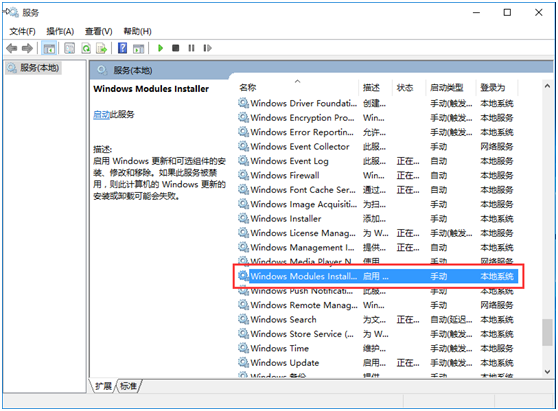Screen dimensions: 558x411
Task: Toggle the action pane toolbar icon
Action: click(x=138, y=48)
